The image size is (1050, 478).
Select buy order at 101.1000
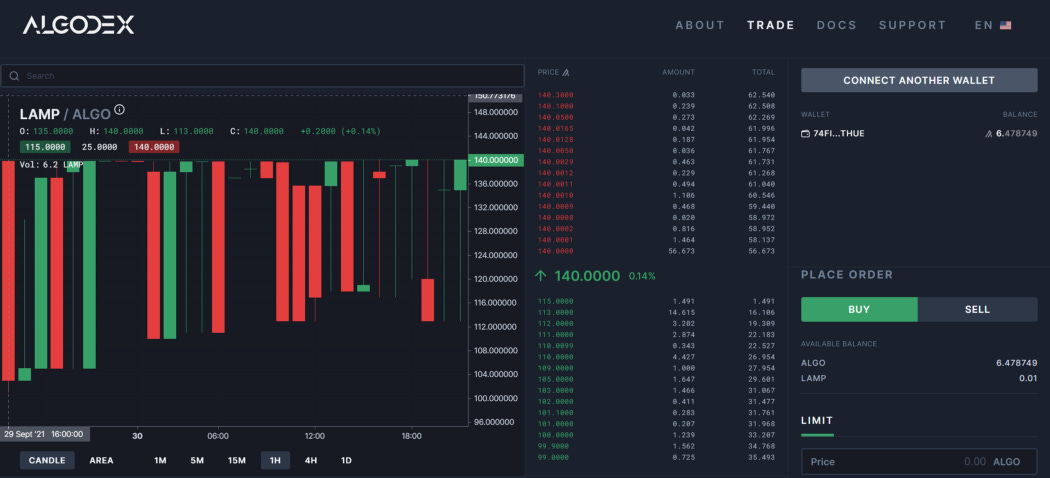[x=656, y=412]
